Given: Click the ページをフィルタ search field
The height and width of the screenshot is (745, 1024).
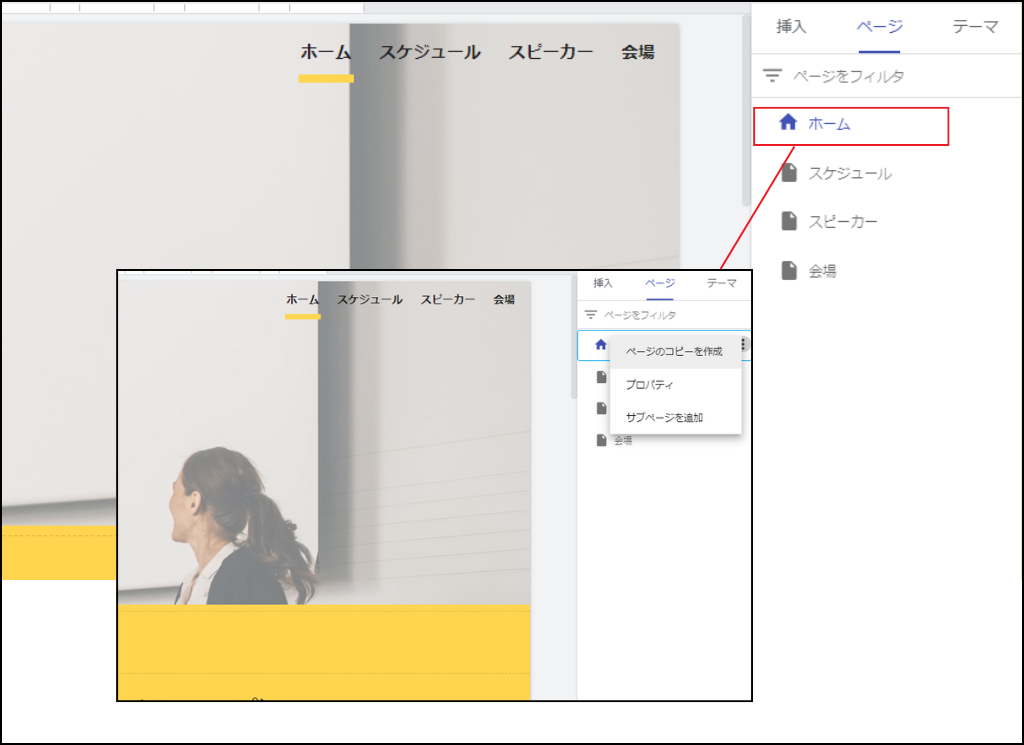Looking at the screenshot, I should pyautogui.click(x=850, y=73).
